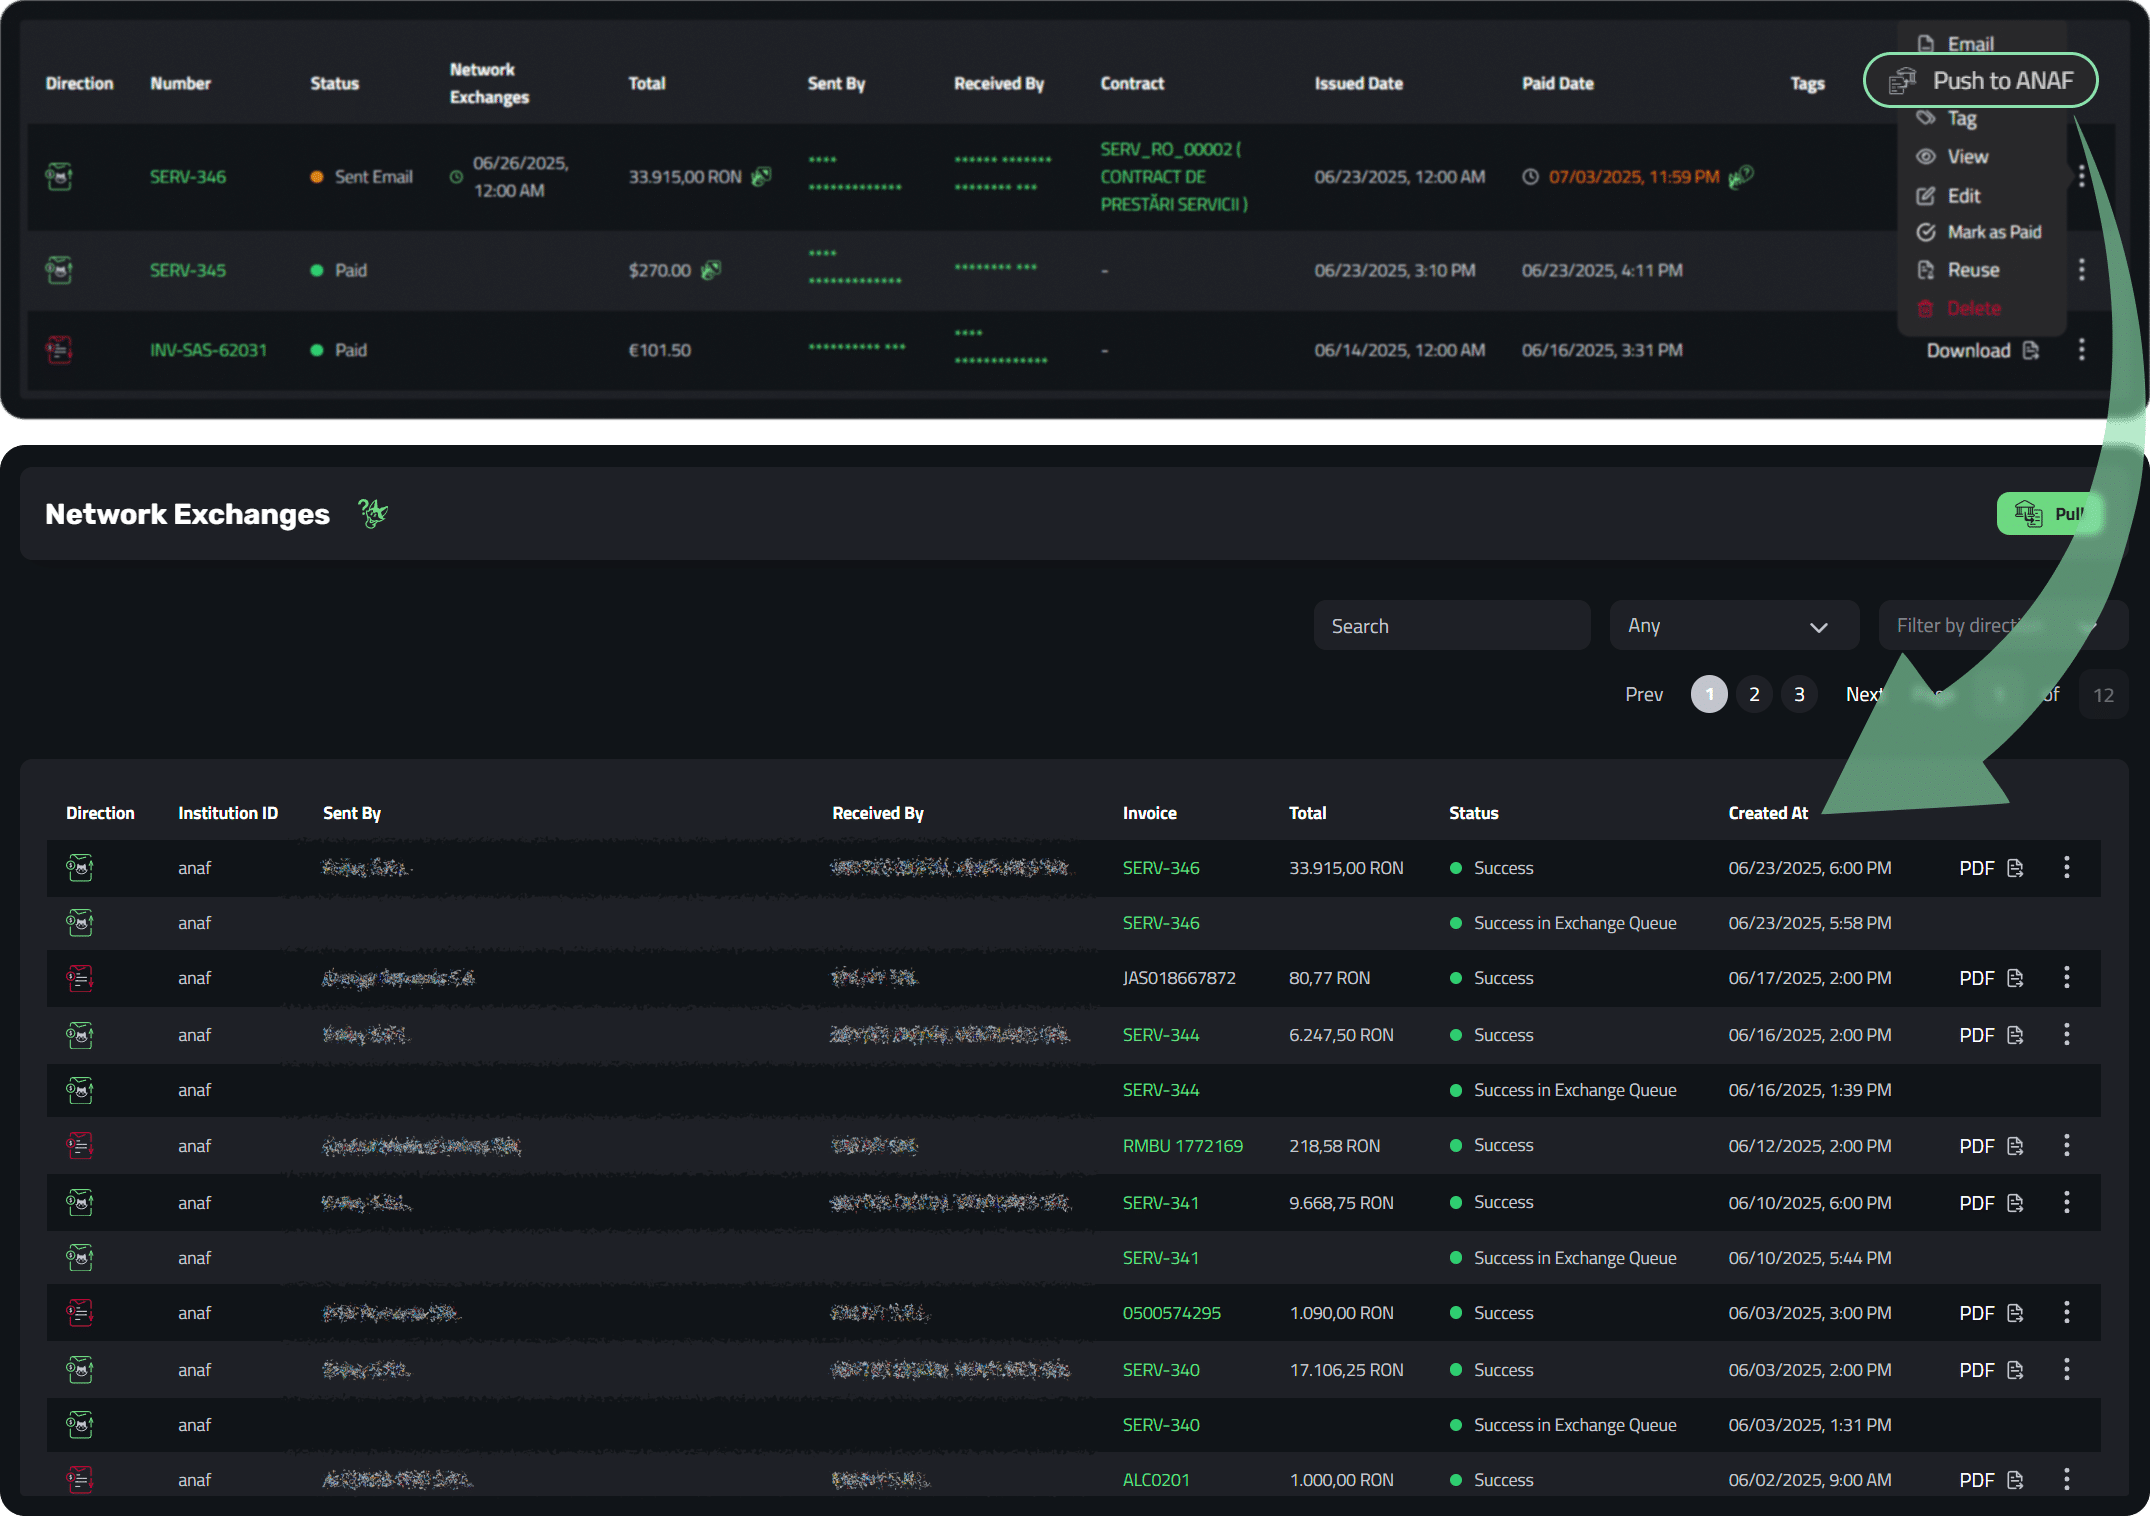Open the SERV-341 invoice link
This screenshot has height=1516, width=2150.
1160,1203
